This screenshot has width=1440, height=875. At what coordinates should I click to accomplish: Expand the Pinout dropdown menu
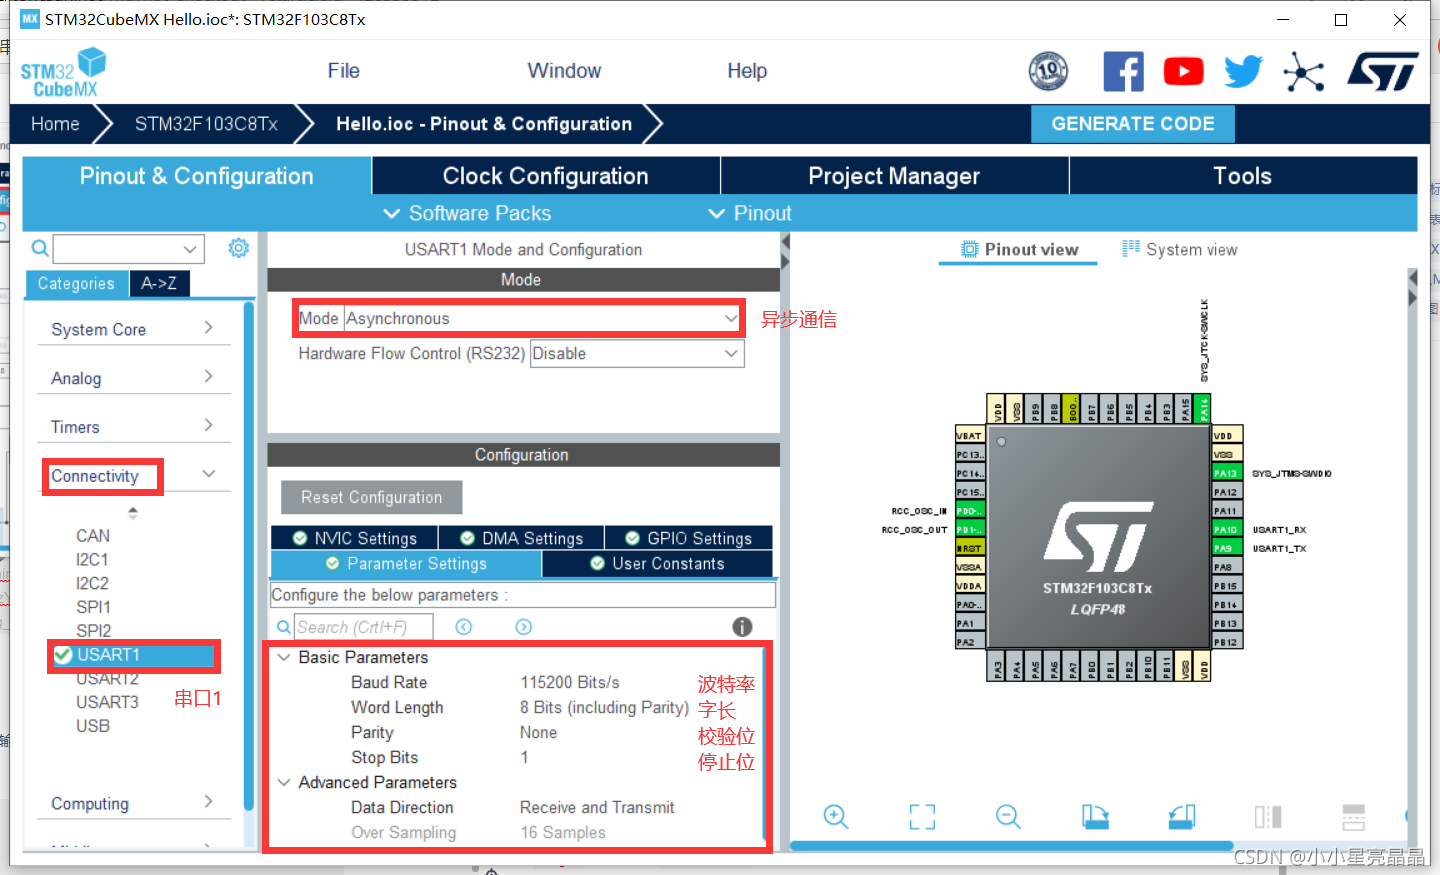749,213
